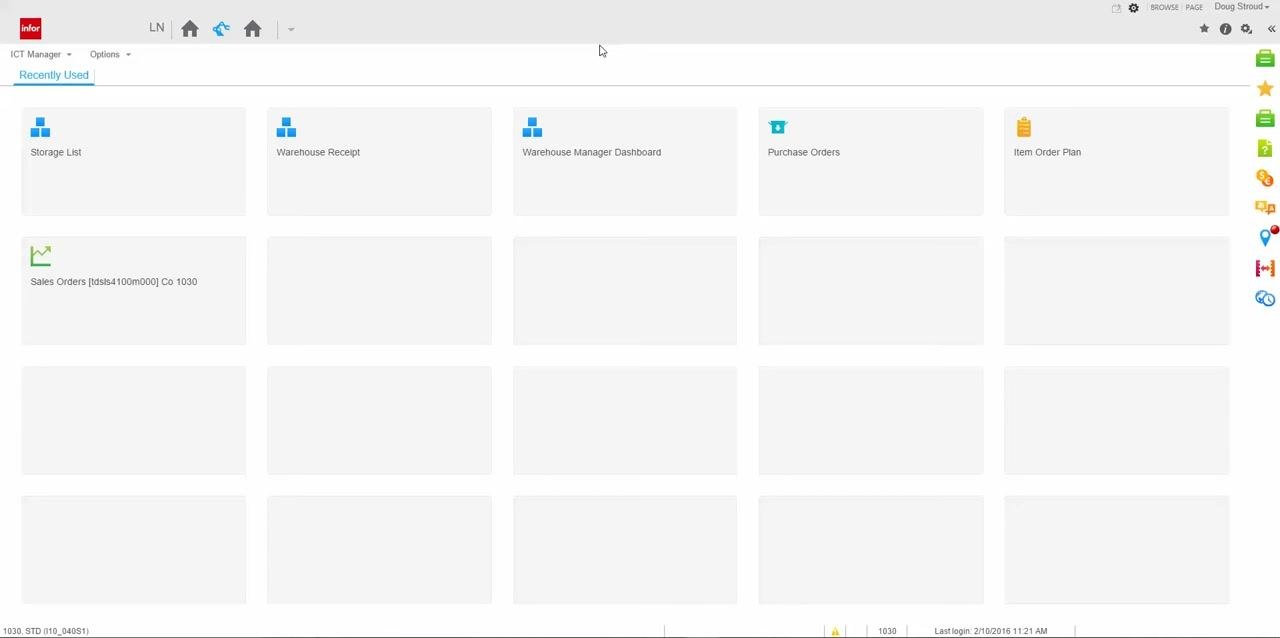Image resolution: width=1280 pixels, height=638 pixels.
Task: Open the gear with arrow settings menu
Action: (1247, 29)
